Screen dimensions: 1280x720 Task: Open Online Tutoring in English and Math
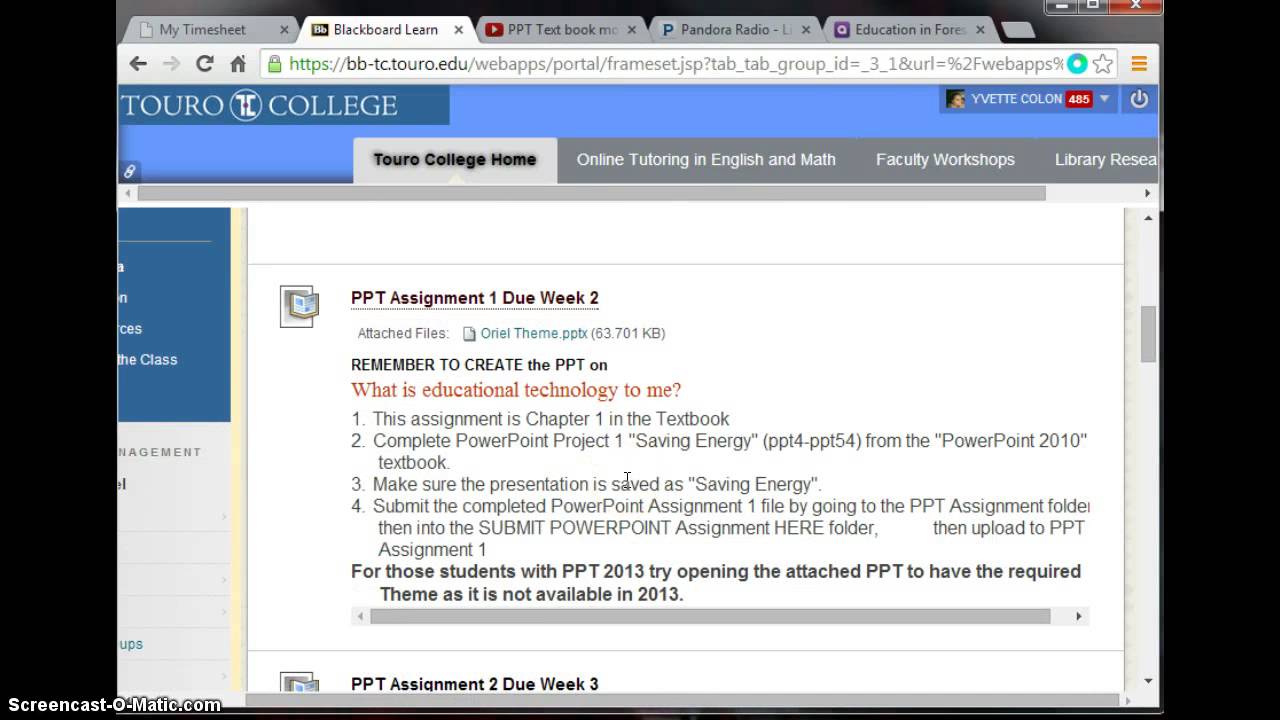706,160
